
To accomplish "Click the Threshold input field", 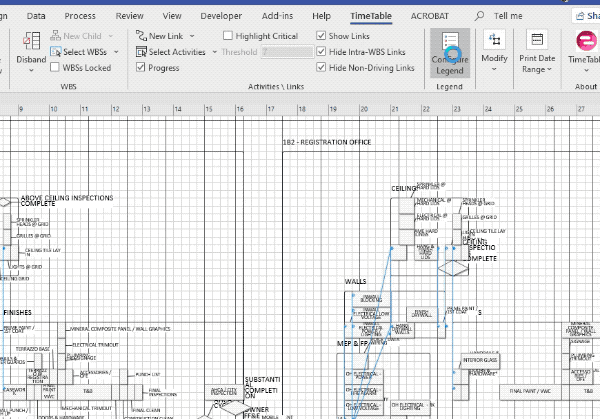I will 287,52.
